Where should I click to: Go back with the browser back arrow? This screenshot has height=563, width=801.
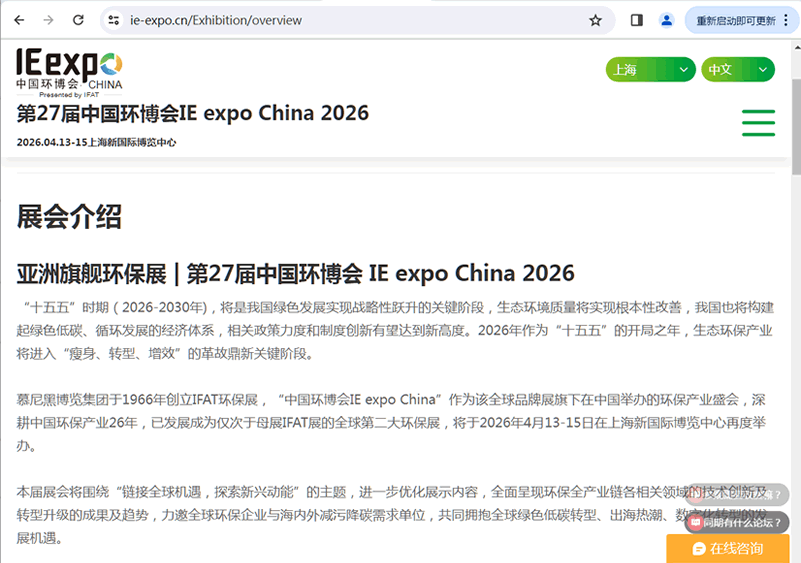tap(19, 20)
